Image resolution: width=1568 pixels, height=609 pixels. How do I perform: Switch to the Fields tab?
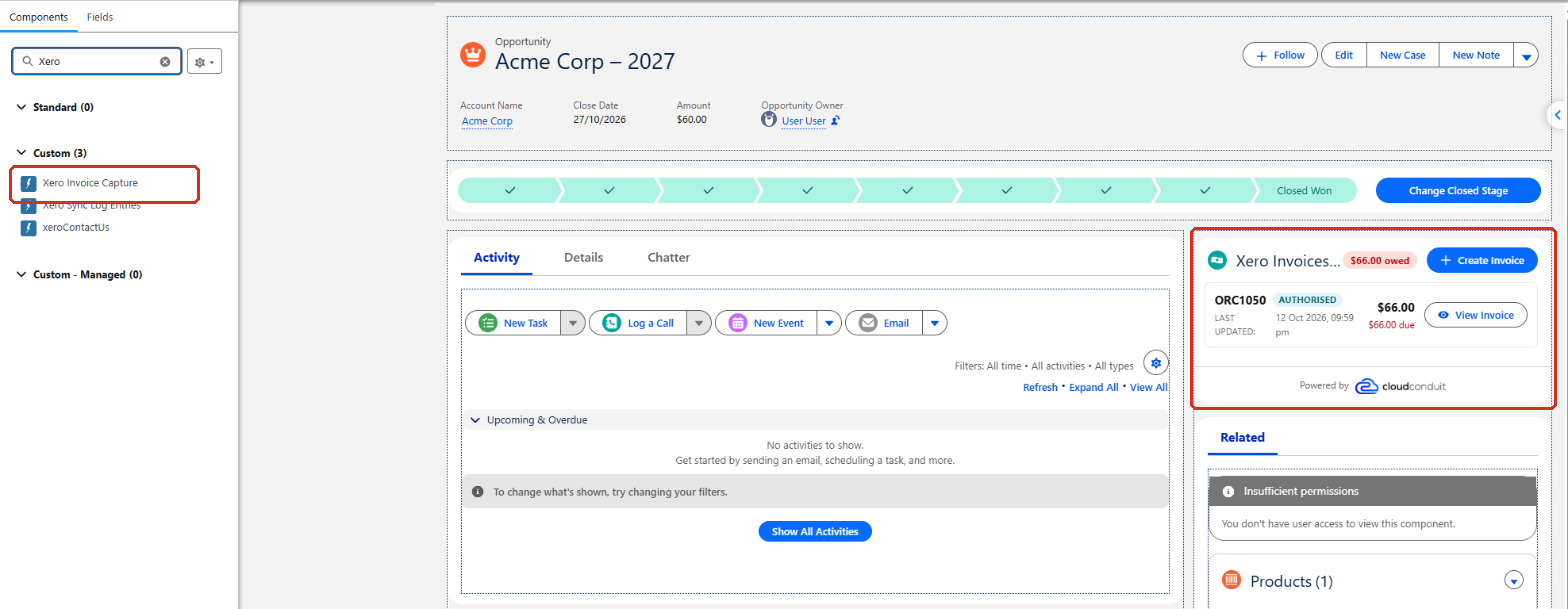pyautogui.click(x=100, y=17)
